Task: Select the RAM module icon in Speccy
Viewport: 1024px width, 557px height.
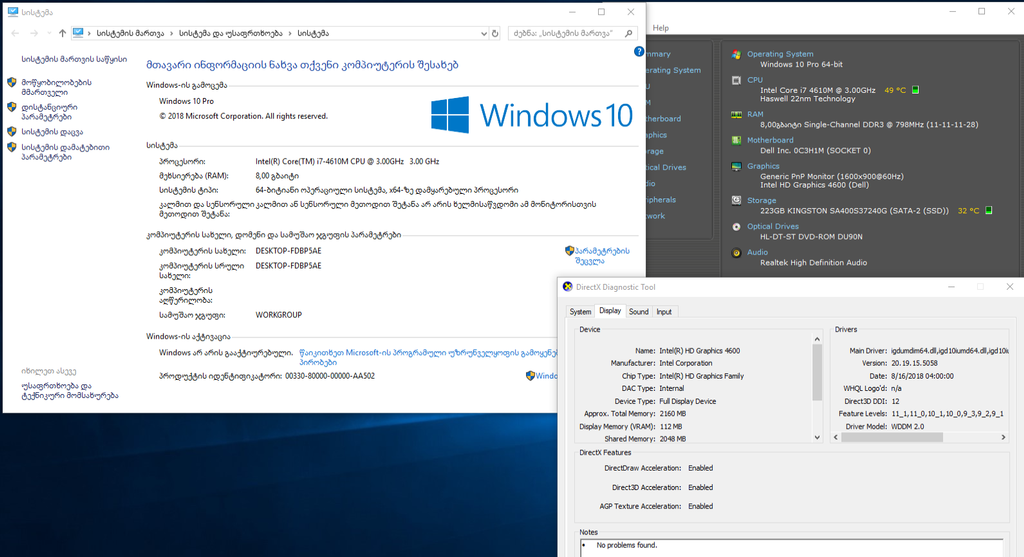Action: point(737,115)
